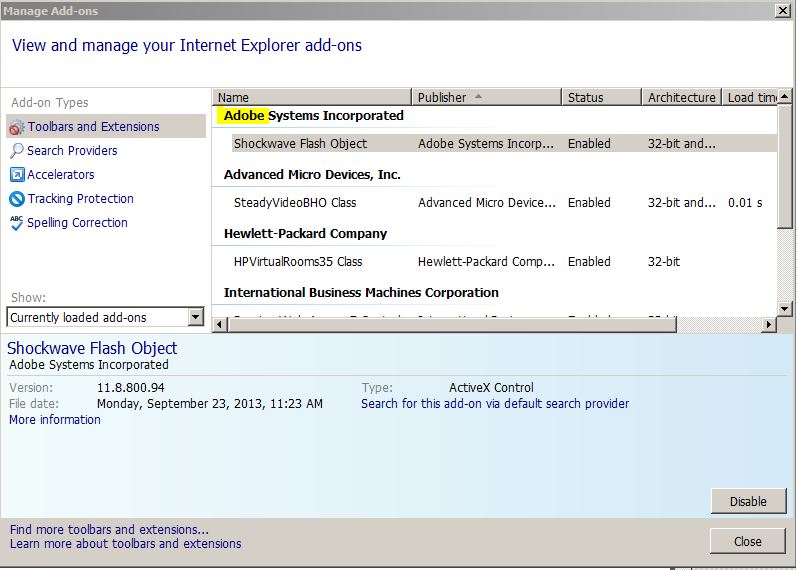The height and width of the screenshot is (570, 796).
Task: Click the 32-bit architecture cell for HPVirtualRooms35
Action: click(664, 261)
